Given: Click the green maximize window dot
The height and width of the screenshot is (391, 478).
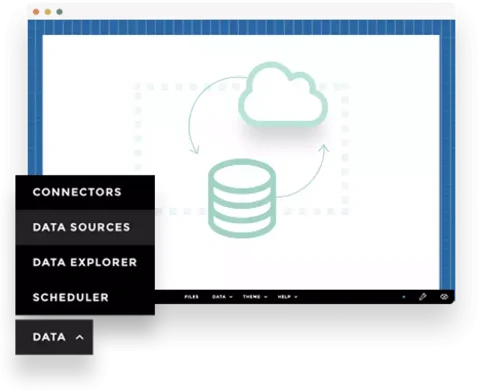Looking at the screenshot, I should click(x=60, y=12).
